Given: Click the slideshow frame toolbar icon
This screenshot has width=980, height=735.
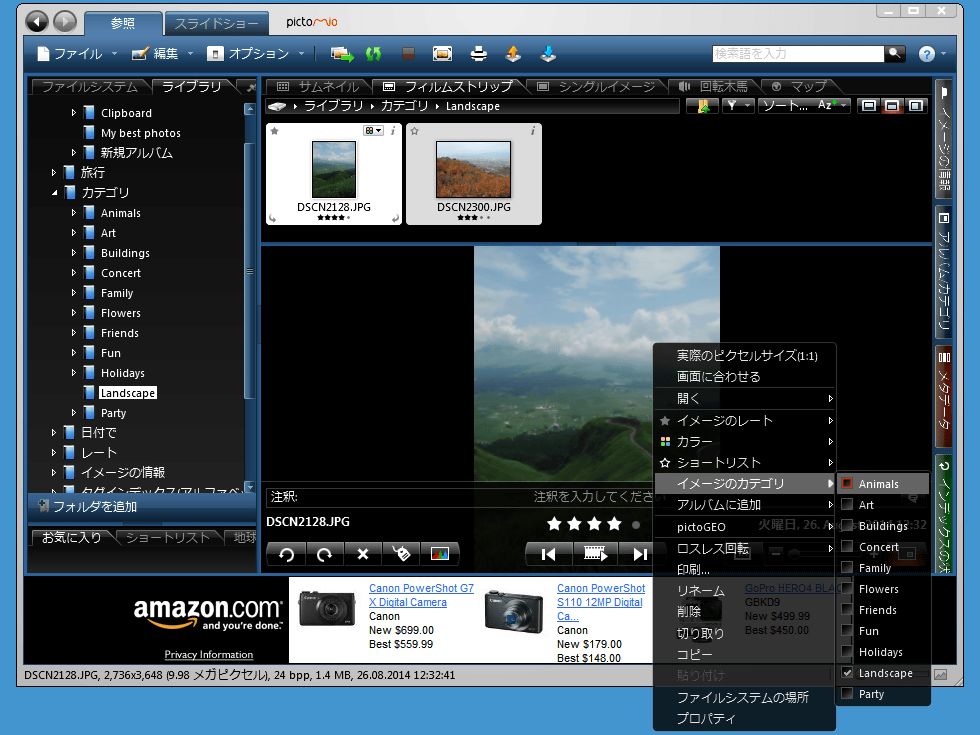Looking at the screenshot, I should 442,54.
